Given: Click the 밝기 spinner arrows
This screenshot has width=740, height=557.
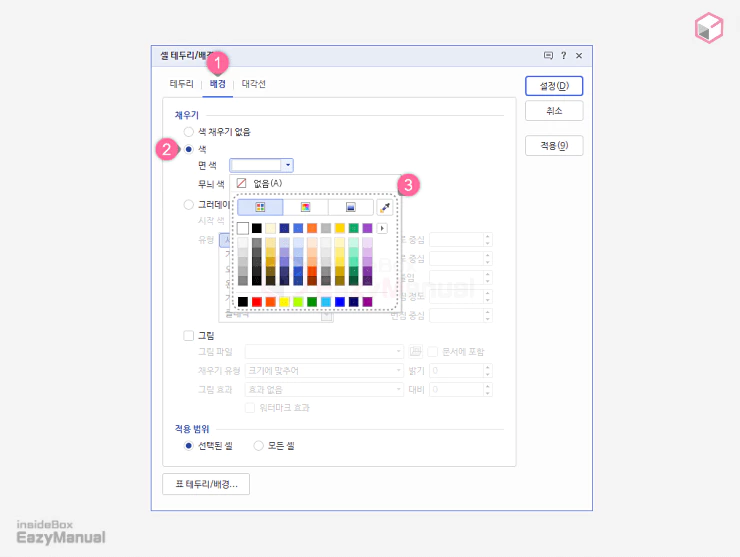Looking at the screenshot, I should coord(488,371).
